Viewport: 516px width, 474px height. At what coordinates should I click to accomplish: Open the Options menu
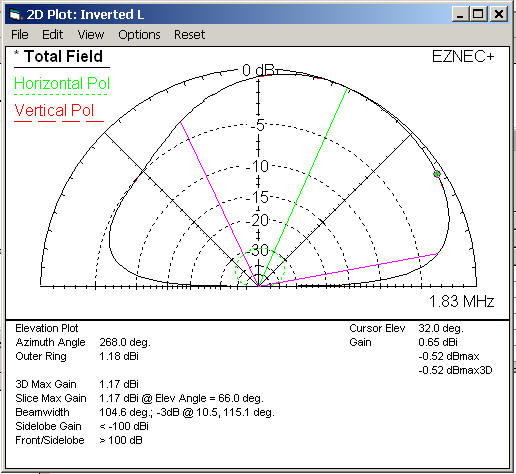point(139,35)
